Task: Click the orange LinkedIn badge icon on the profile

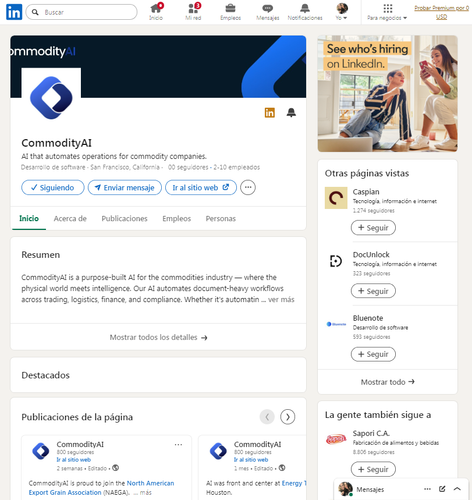Action: click(x=270, y=113)
